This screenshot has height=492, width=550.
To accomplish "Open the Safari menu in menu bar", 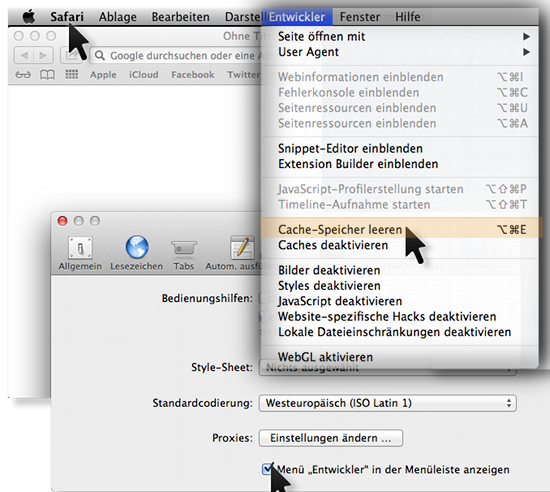I will (67, 17).
